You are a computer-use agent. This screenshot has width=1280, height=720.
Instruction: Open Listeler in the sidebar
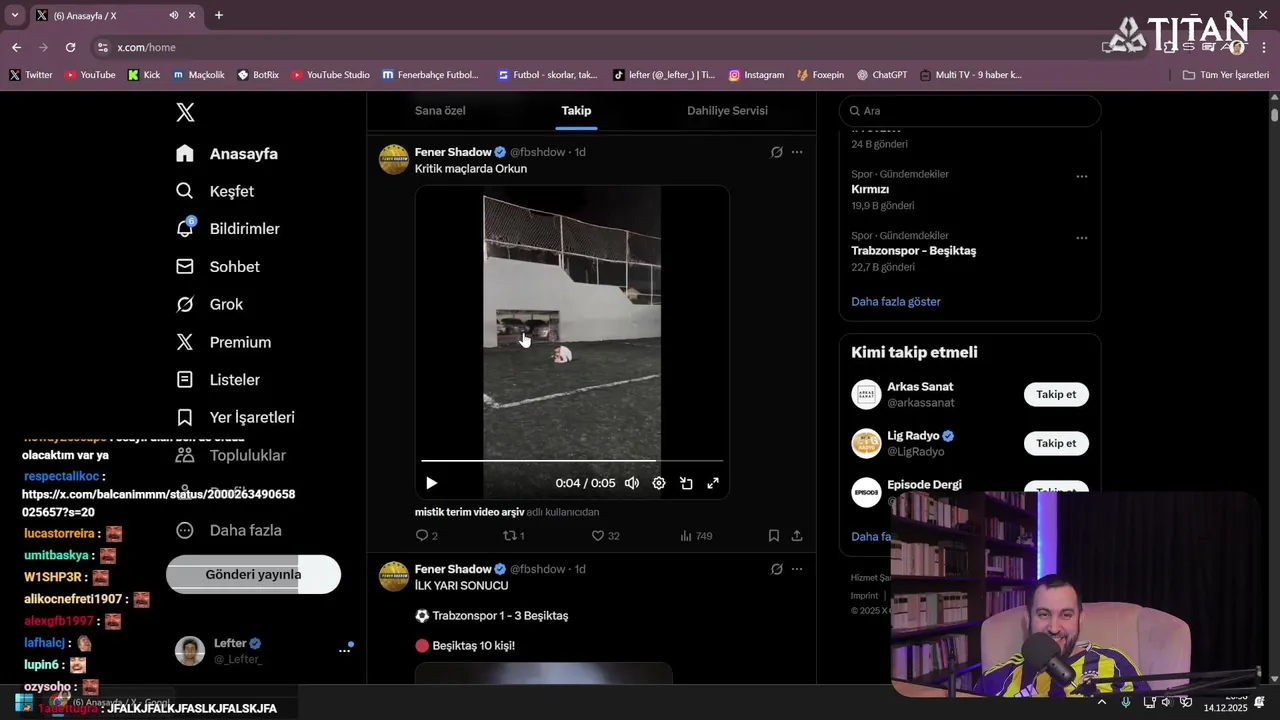tap(218, 380)
